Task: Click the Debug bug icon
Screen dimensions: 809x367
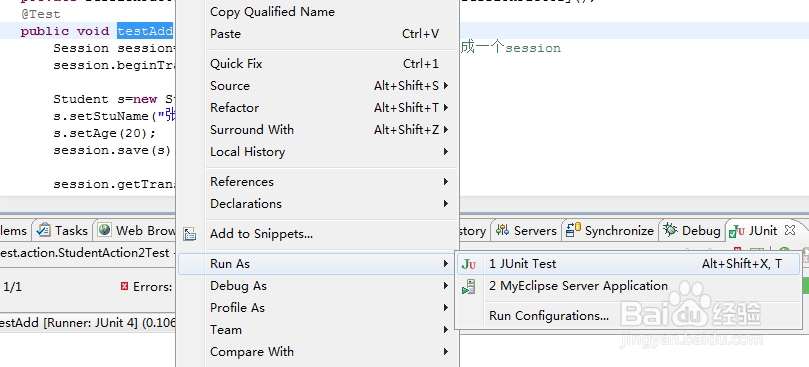Action: click(670, 230)
